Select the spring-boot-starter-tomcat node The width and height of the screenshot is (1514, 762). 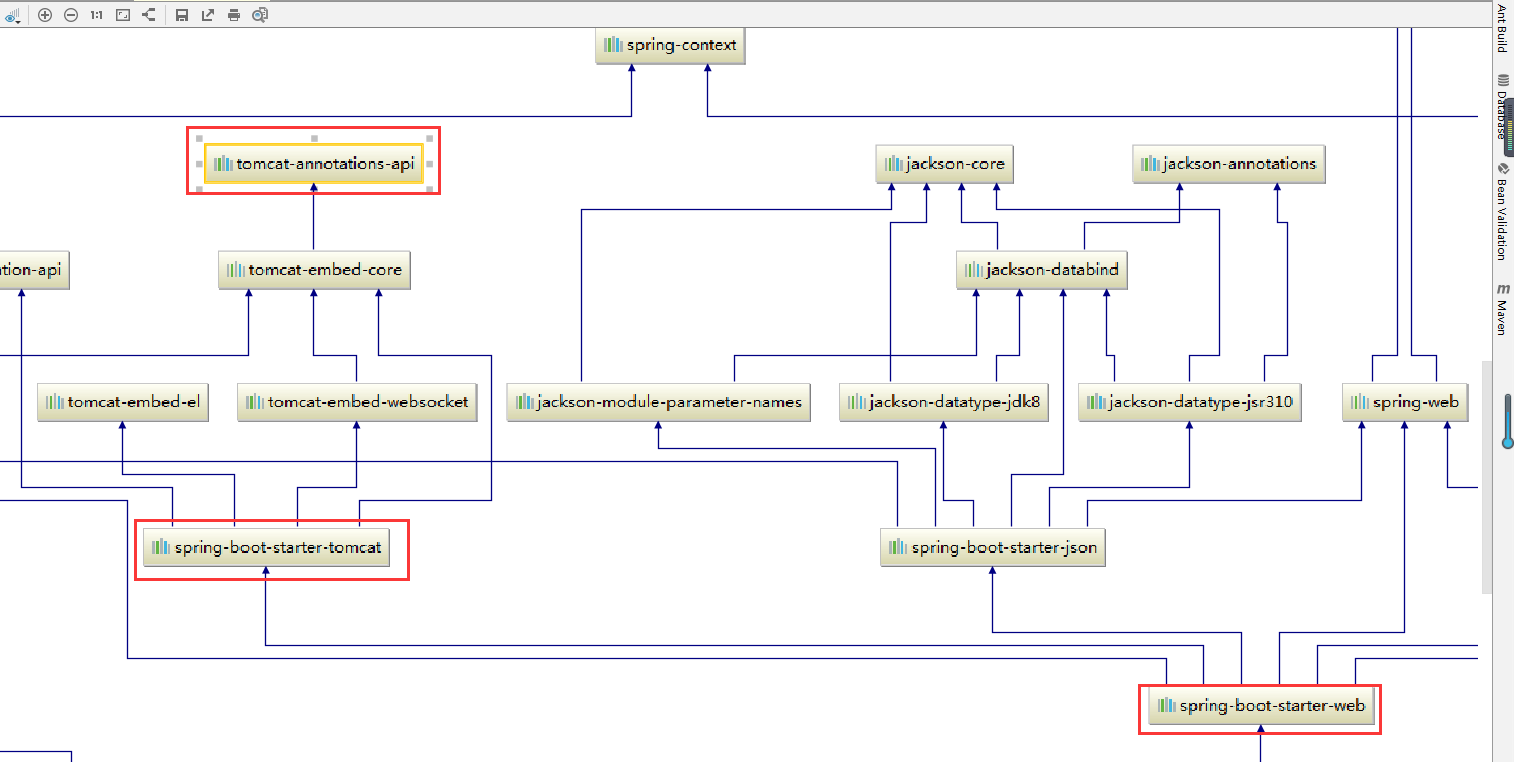(x=265, y=548)
